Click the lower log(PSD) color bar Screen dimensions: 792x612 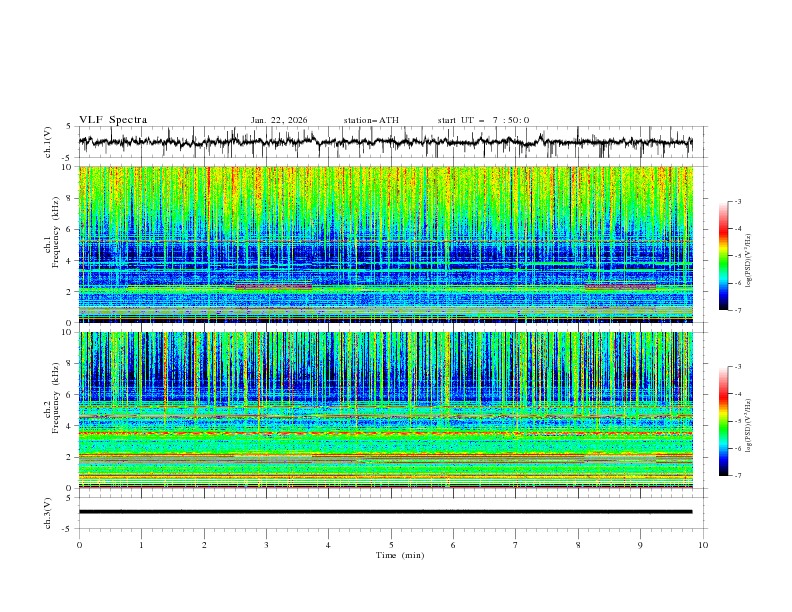(x=723, y=421)
